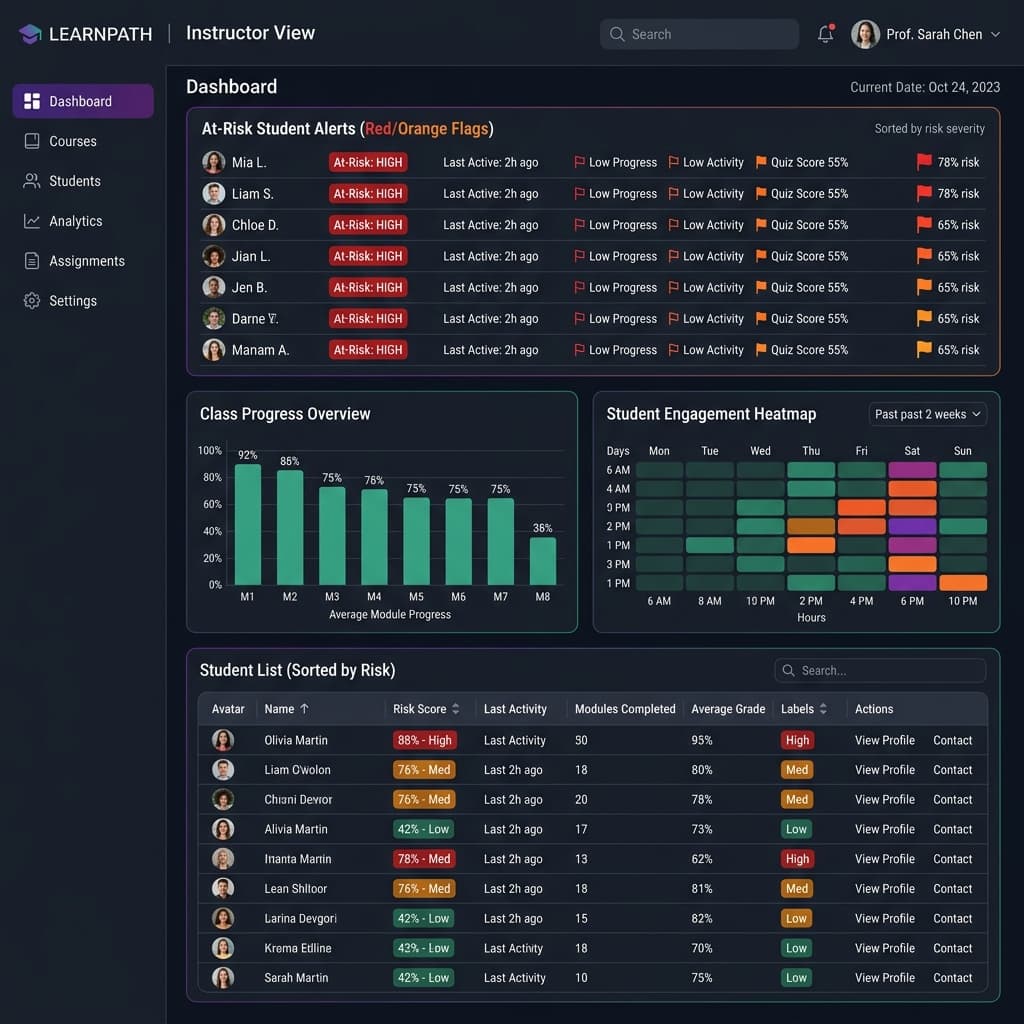
Task: Open the Past 2 weeks heatmap dropdown
Action: tap(927, 414)
